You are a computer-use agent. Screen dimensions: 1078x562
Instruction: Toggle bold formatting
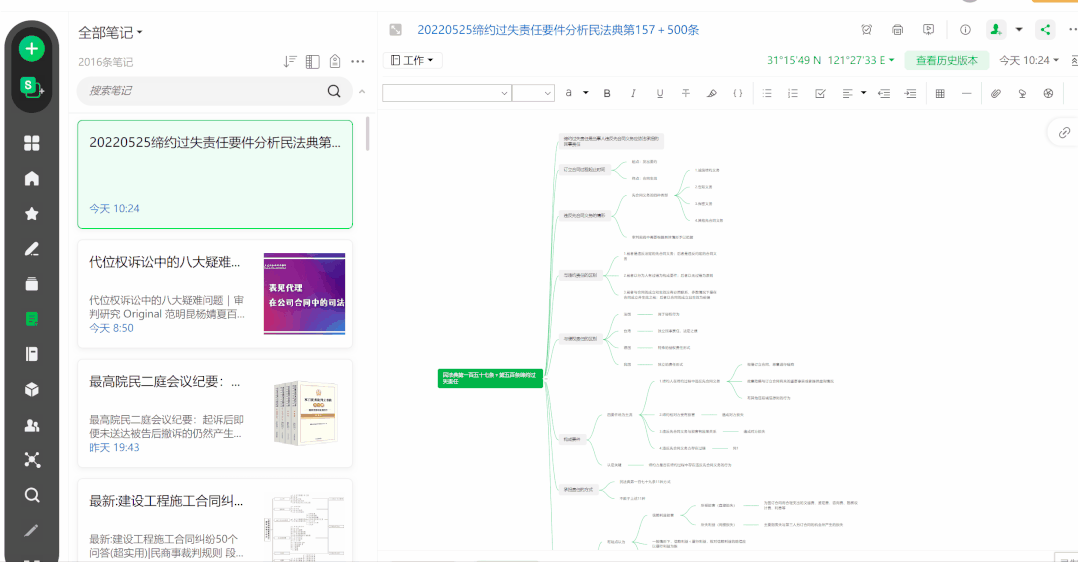(606, 93)
